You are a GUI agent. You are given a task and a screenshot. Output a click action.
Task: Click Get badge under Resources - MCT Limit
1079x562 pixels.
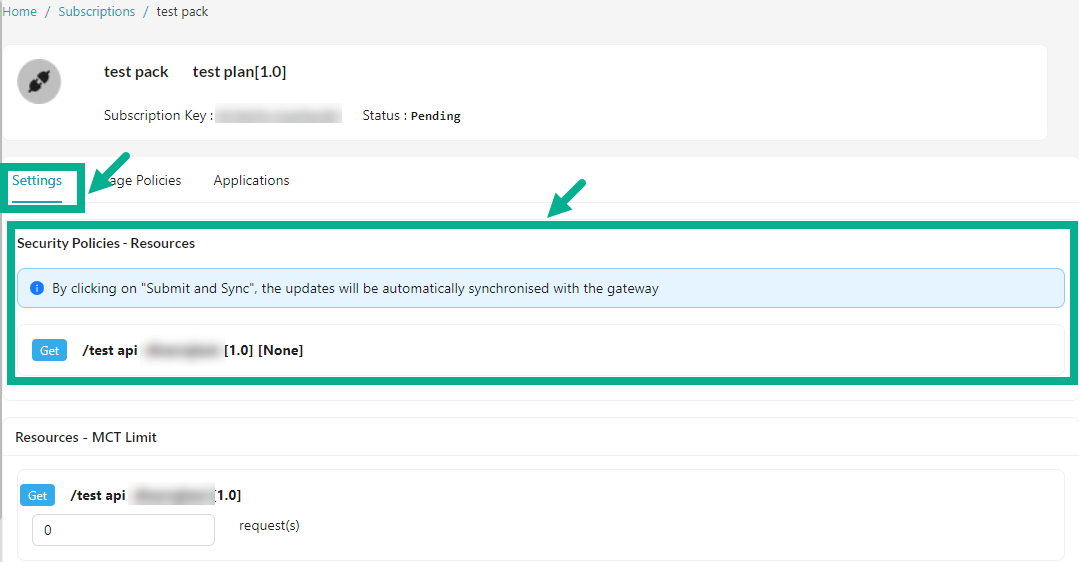pyautogui.click(x=37, y=495)
